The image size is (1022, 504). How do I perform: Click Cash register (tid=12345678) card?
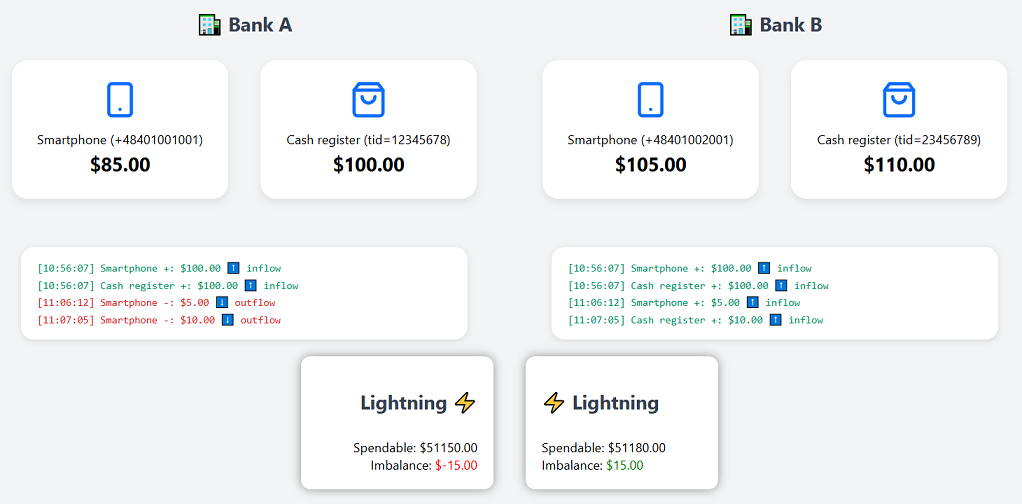click(x=368, y=129)
